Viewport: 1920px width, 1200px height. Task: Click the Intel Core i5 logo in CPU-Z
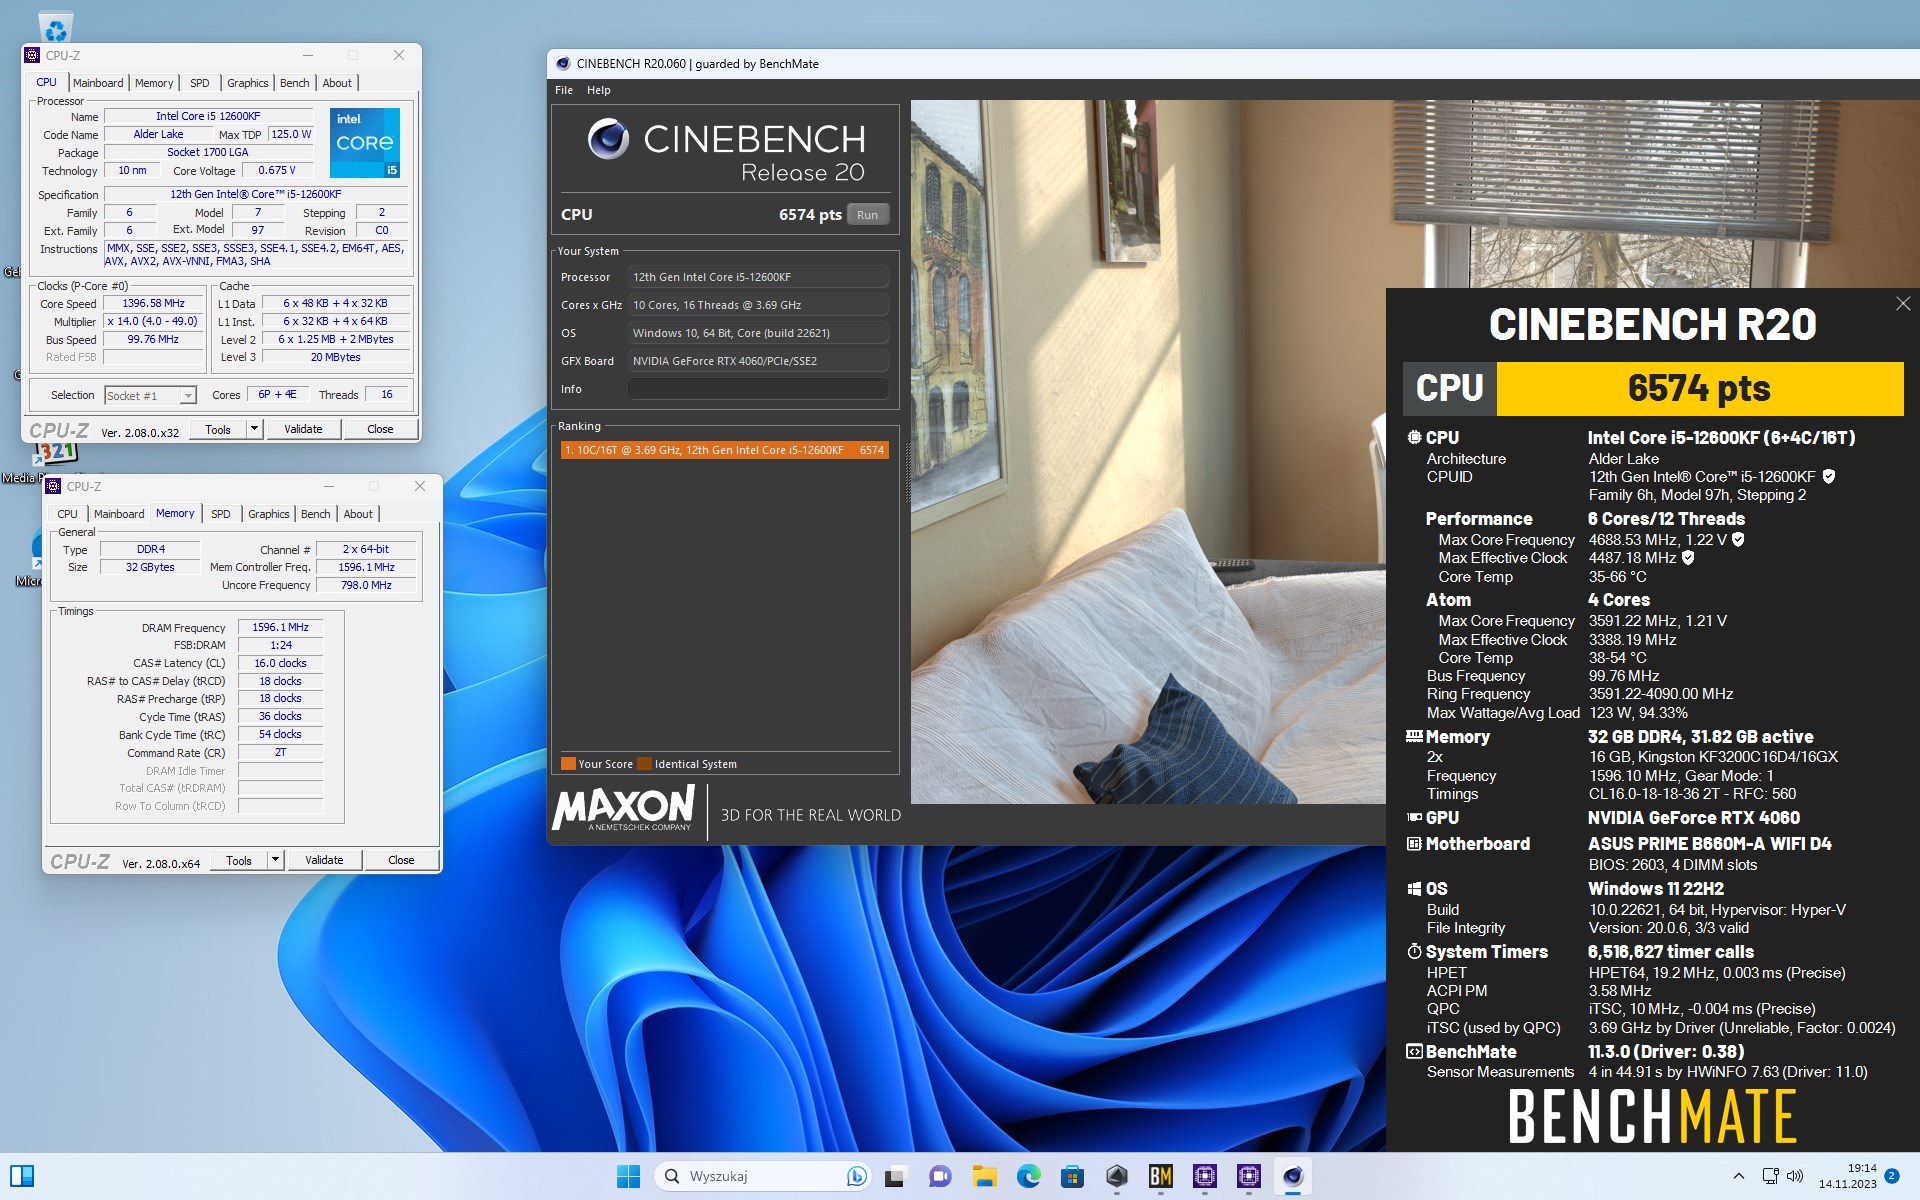coord(364,143)
